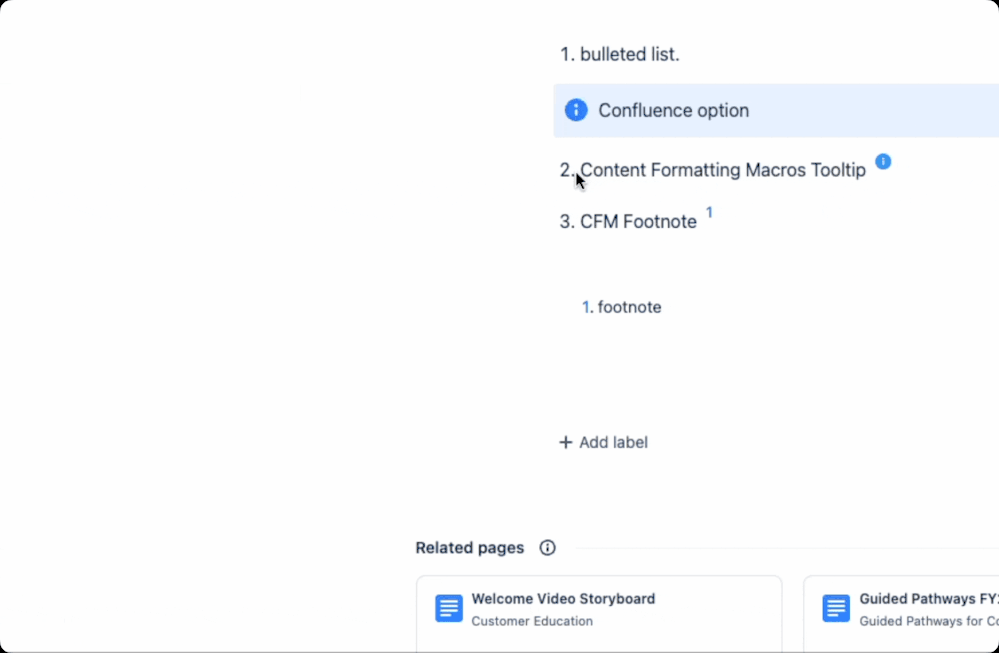Open the Welcome Video Storyboard card
Viewport: 999px width, 653px height.
[599, 614]
